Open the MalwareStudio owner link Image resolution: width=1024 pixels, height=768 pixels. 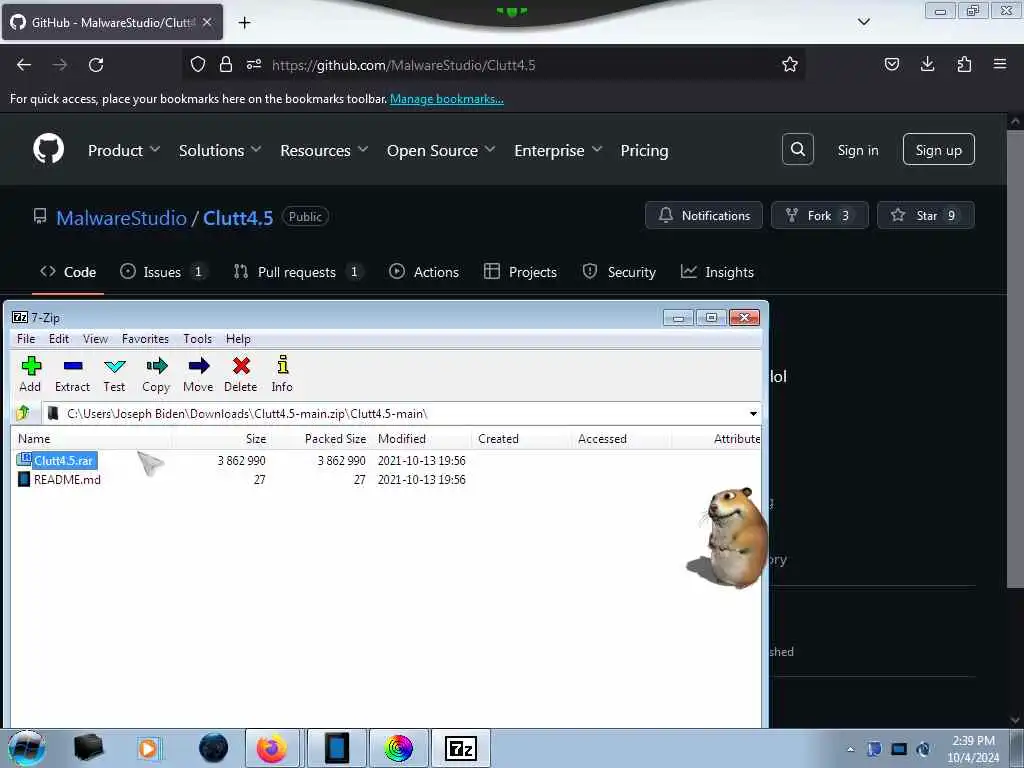coord(121,217)
